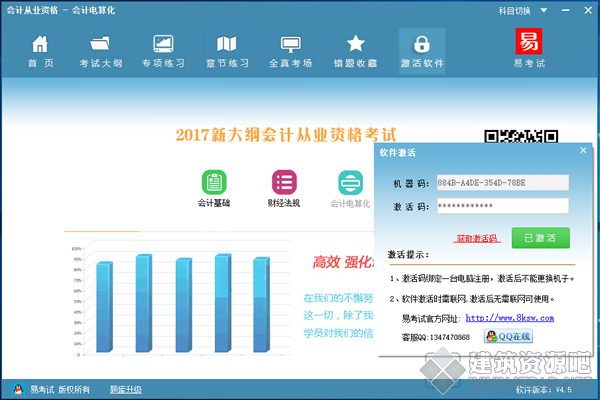Close the 软件激活 dialog
The image size is (600, 400).
(x=583, y=150)
